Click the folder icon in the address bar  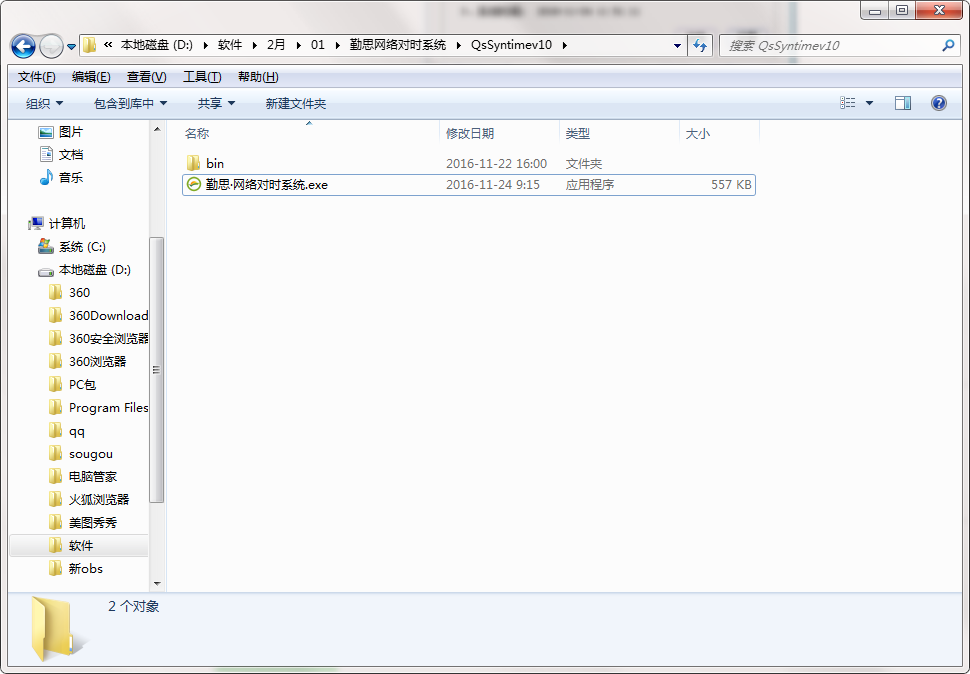tap(90, 45)
